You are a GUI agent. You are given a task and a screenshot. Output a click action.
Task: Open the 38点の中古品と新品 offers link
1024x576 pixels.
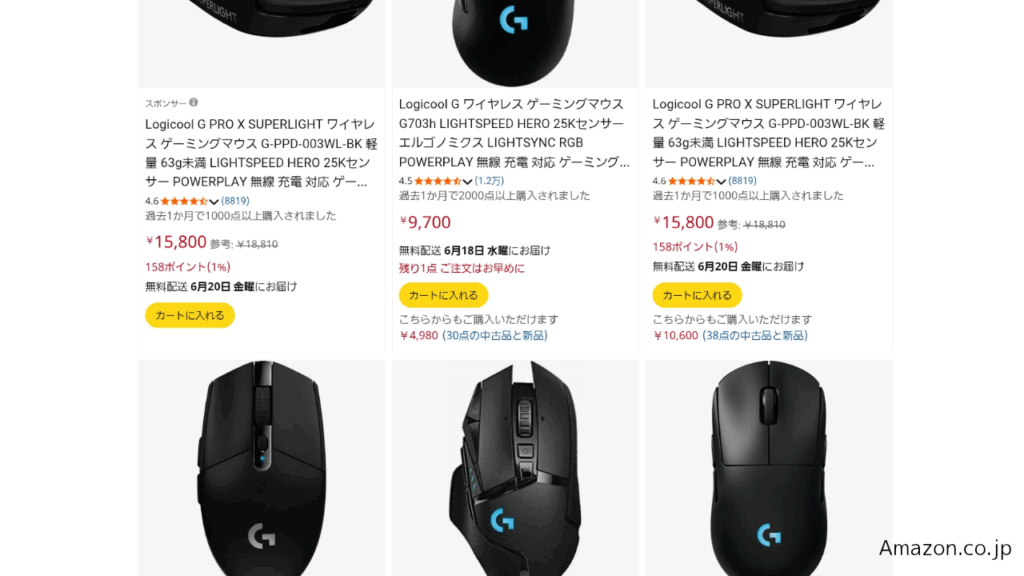755,336
